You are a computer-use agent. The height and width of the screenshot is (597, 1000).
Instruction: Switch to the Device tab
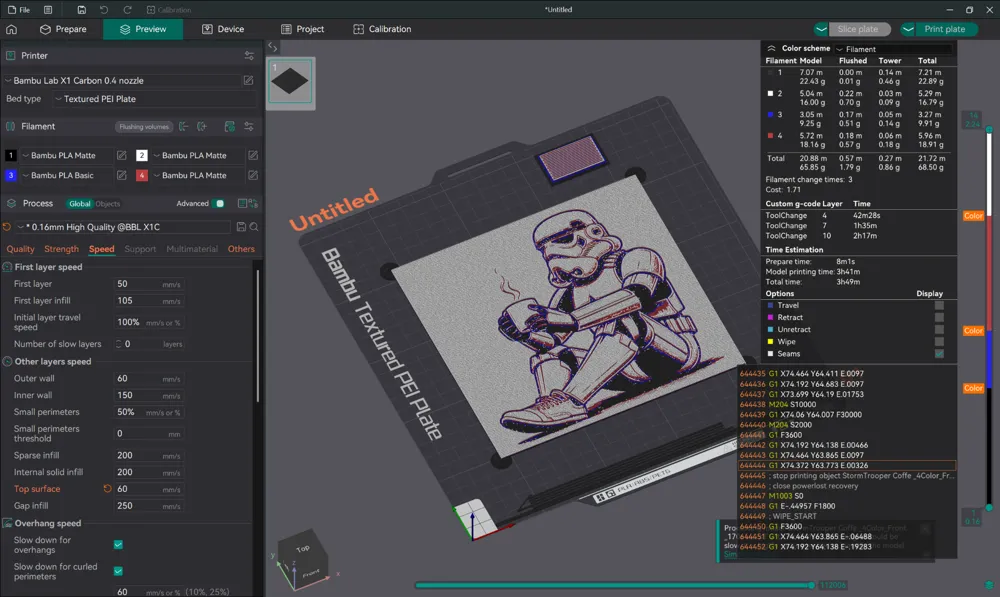pos(223,29)
